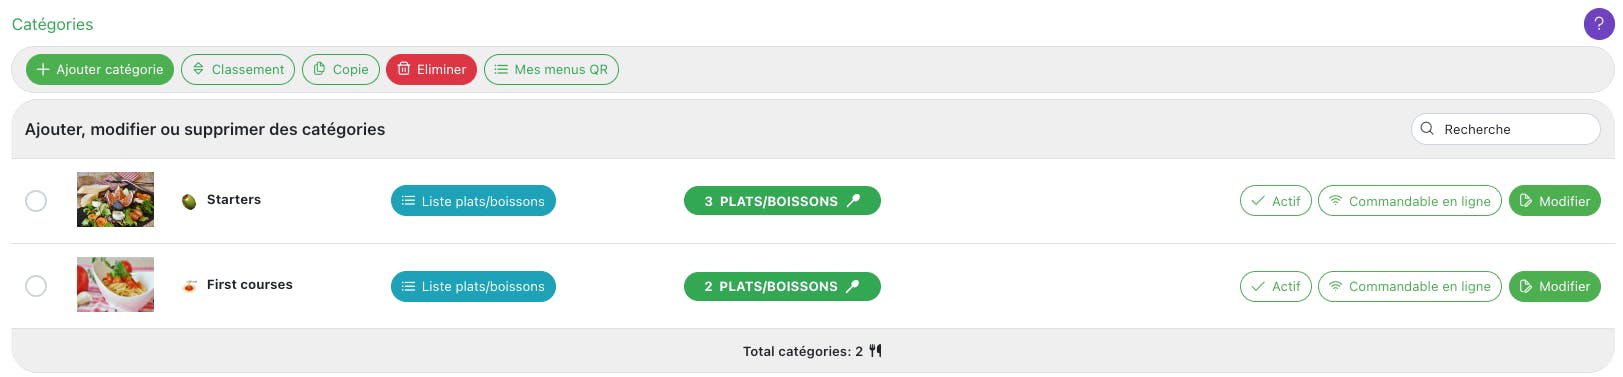Toggle Commandable en ligne for Starters

tap(1409, 201)
